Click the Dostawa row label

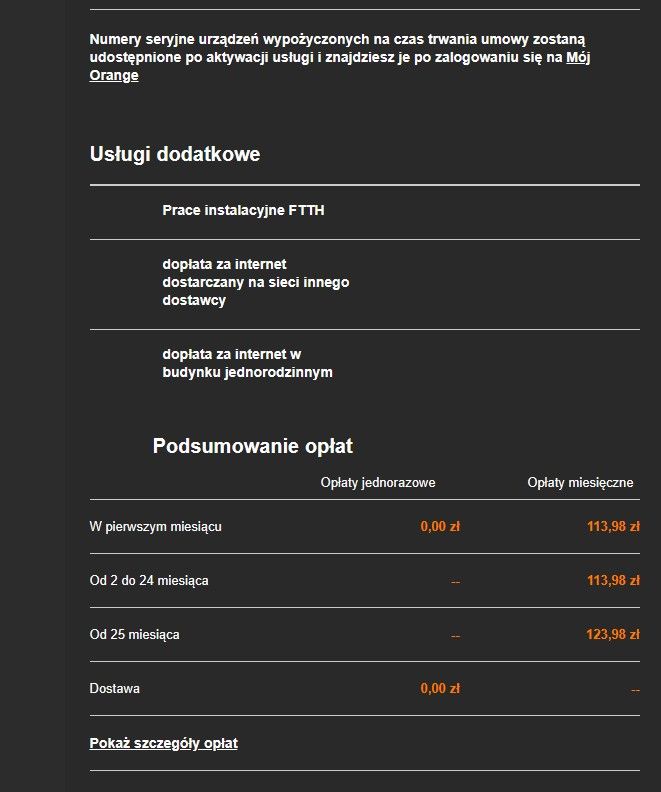click(114, 689)
